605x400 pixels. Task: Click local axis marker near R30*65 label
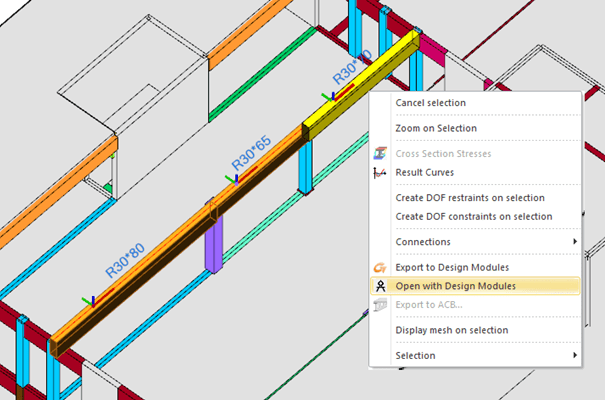[232, 180]
